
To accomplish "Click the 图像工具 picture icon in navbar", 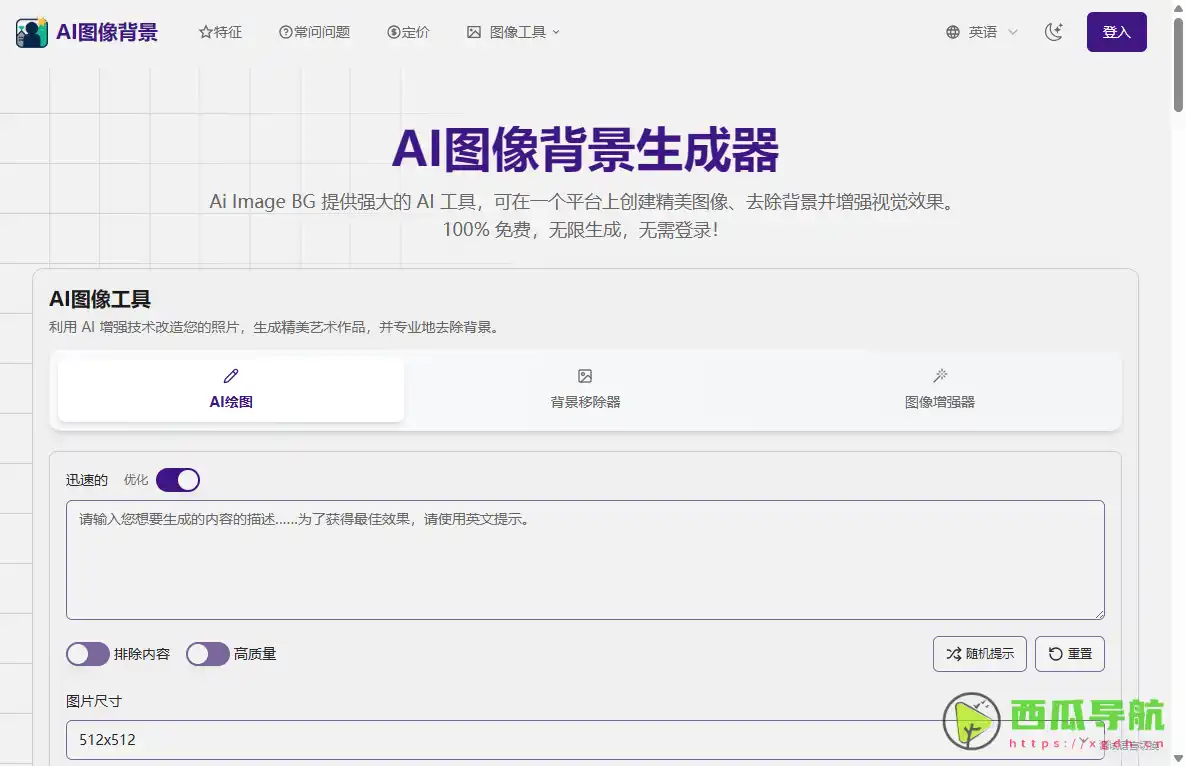I will click(473, 32).
